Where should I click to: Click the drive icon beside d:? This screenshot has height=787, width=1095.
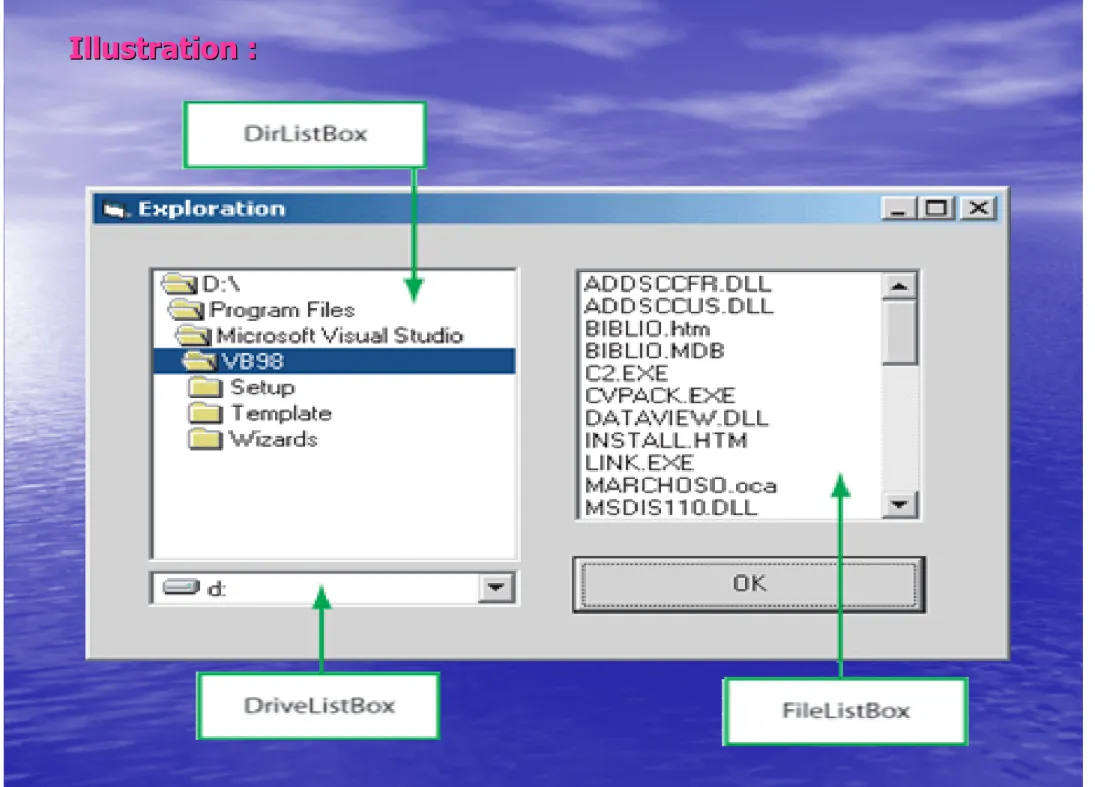coord(181,587)
